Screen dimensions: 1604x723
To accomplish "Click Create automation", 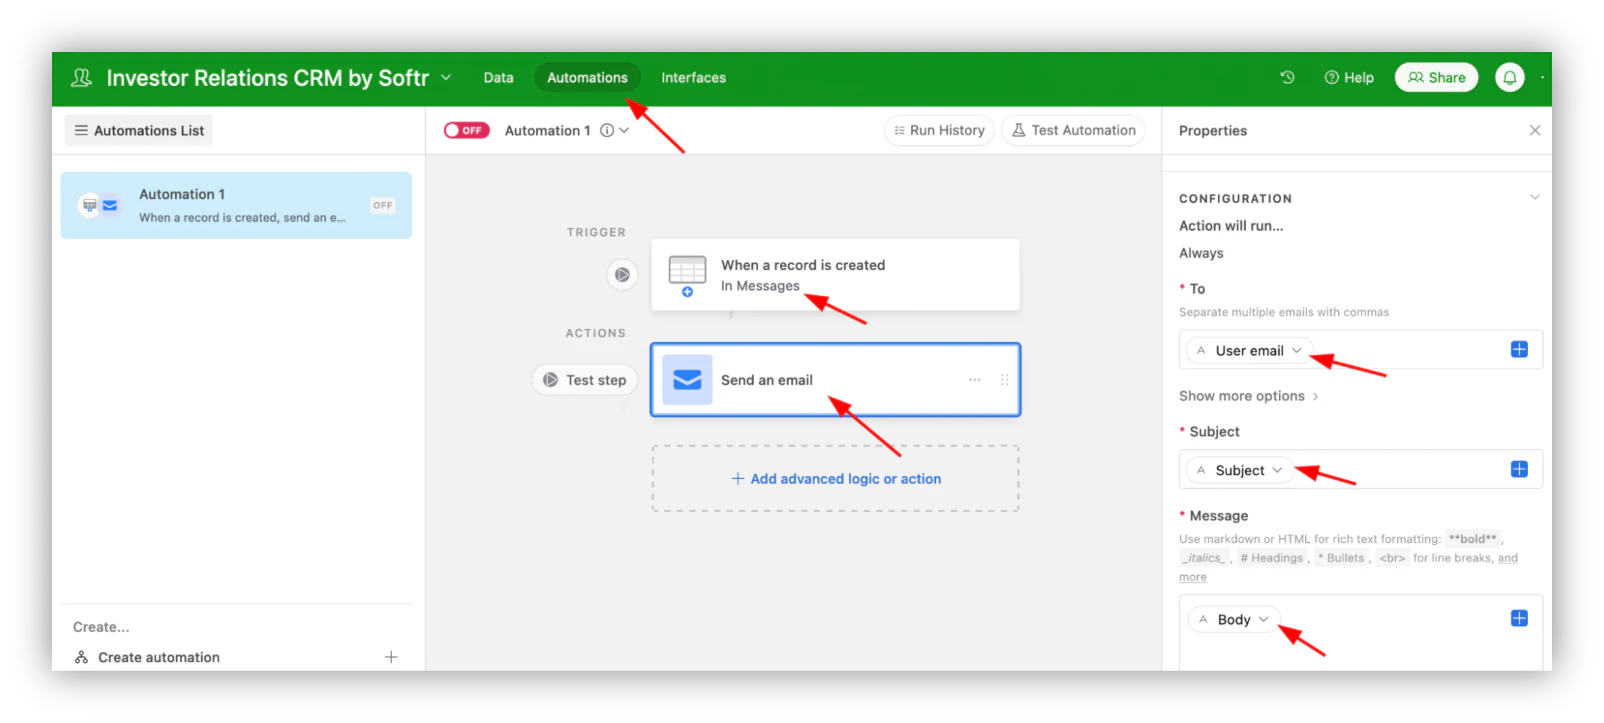I will pyautogui.click(x=158, y=657).
